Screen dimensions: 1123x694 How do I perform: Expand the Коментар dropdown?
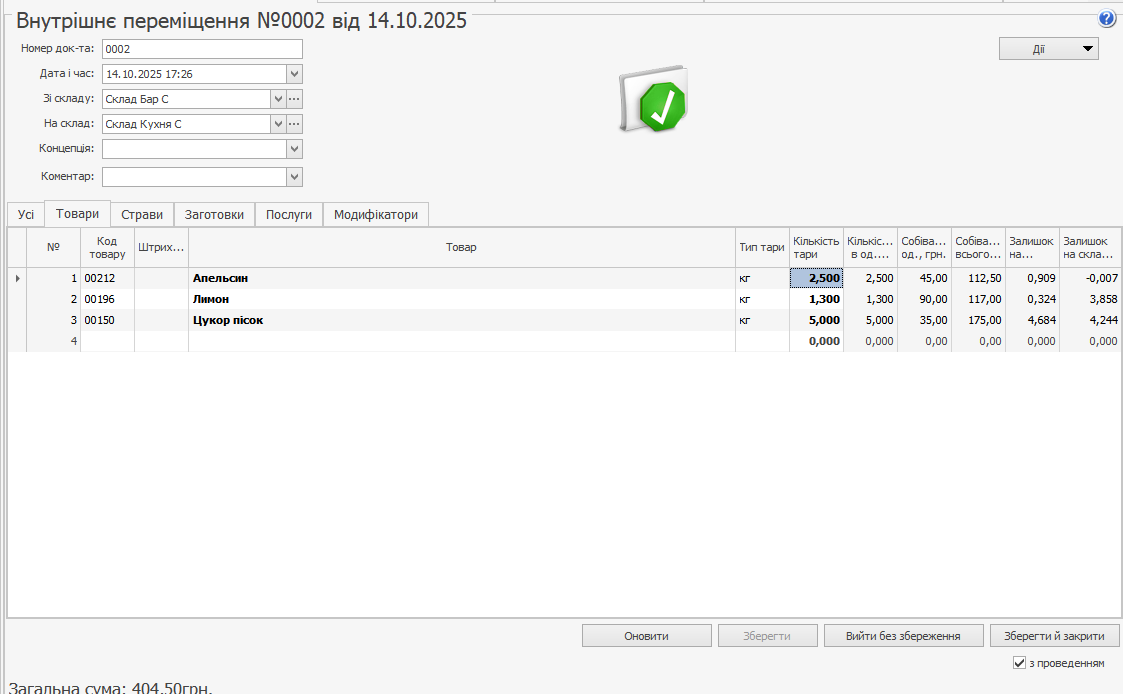294,177
